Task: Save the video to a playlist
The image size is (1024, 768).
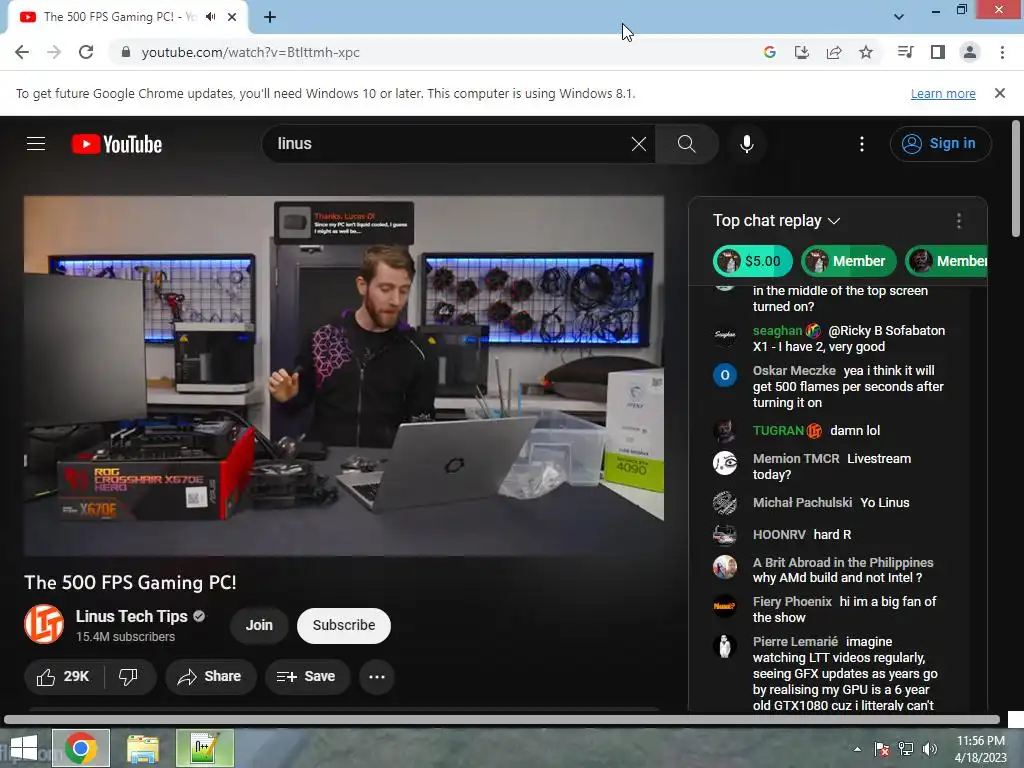Action: pyautogui.click(x=307, y=677)
